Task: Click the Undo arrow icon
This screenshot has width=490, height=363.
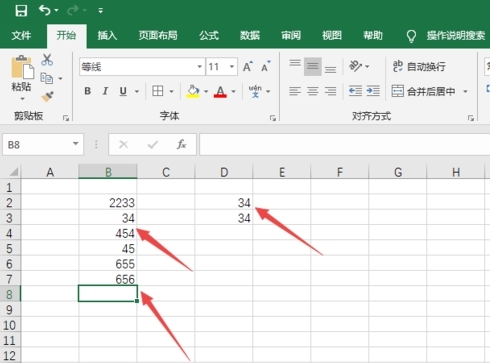Action: point(44,10)
